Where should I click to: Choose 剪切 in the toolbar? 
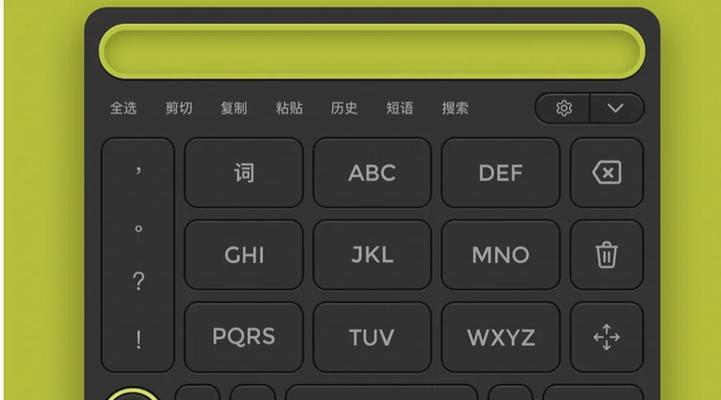[x=179, y=109]
